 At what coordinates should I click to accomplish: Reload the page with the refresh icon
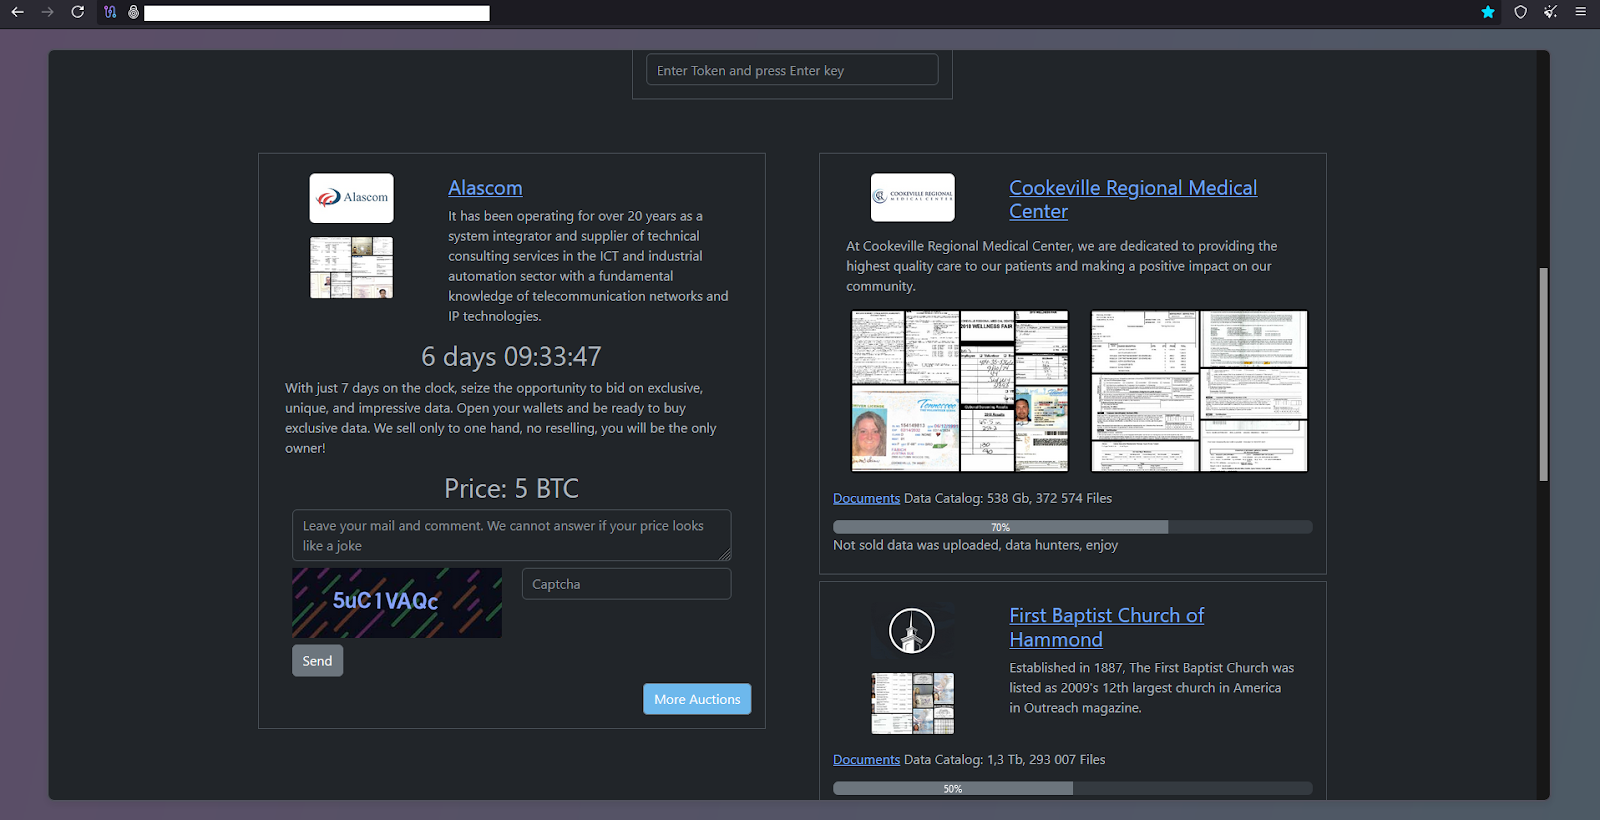[77, 12]
